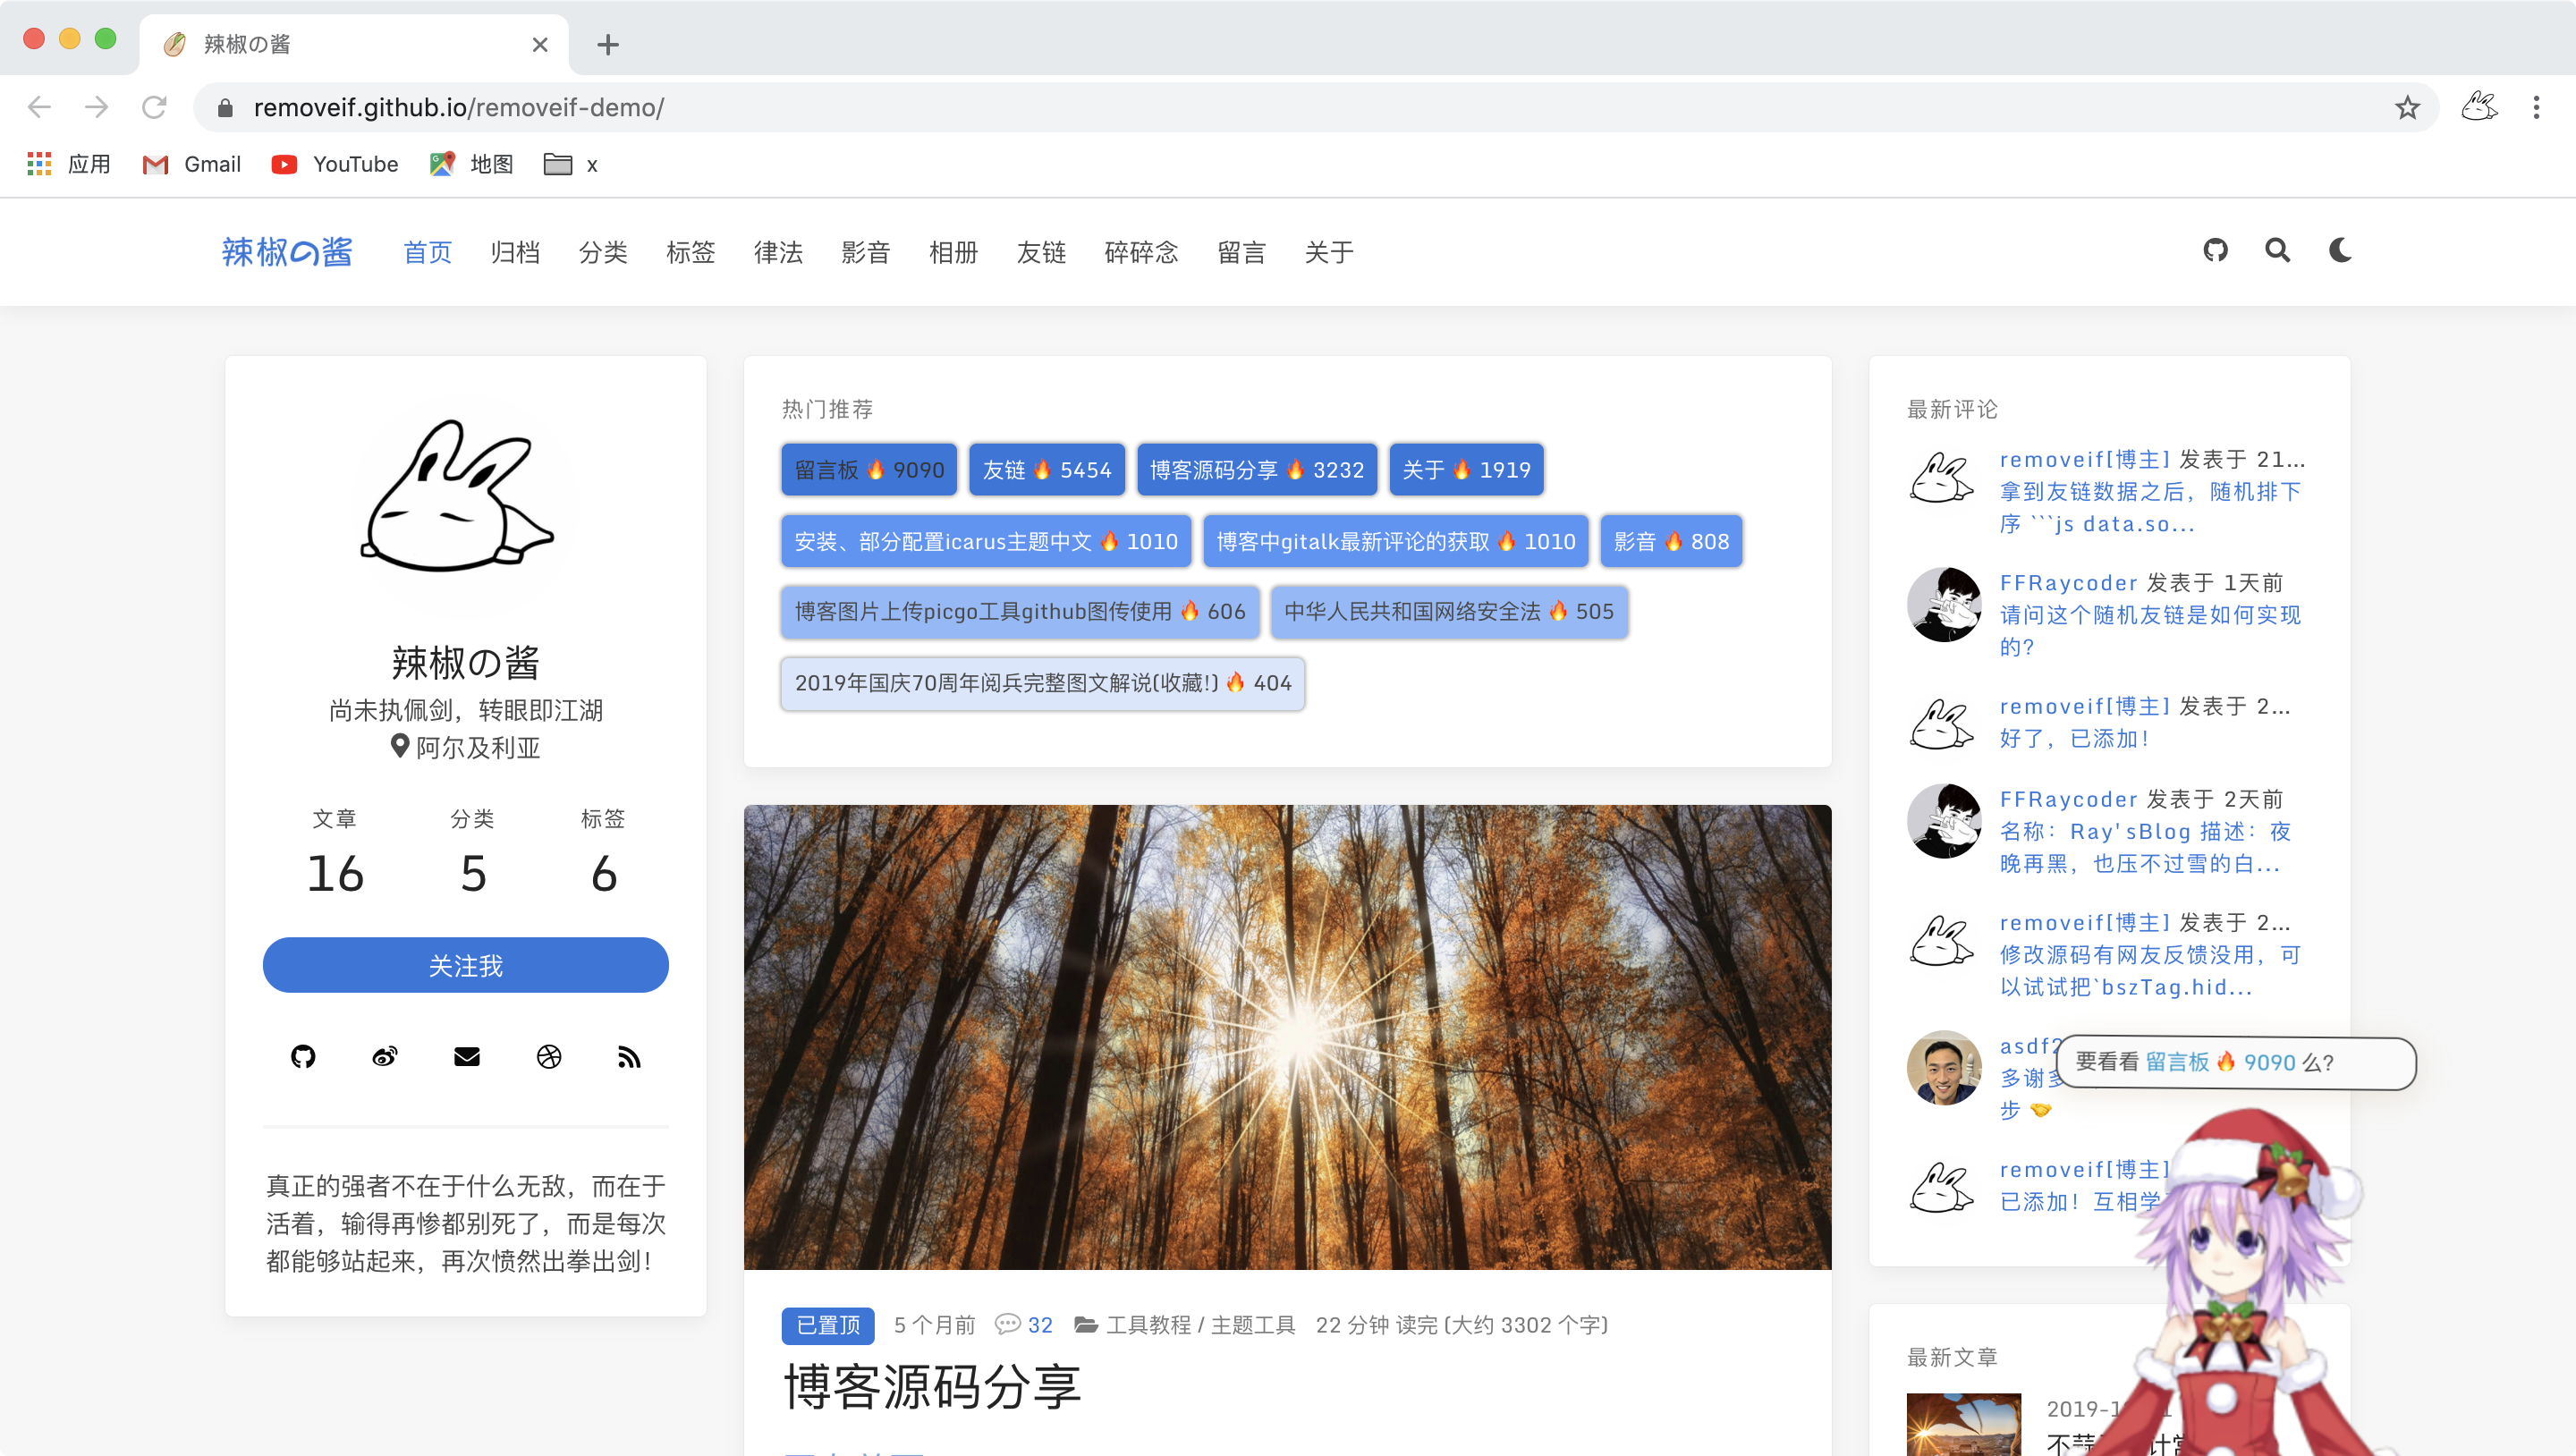
Task: Open the 碎碎念 nav item
Action: point(1142,252)
